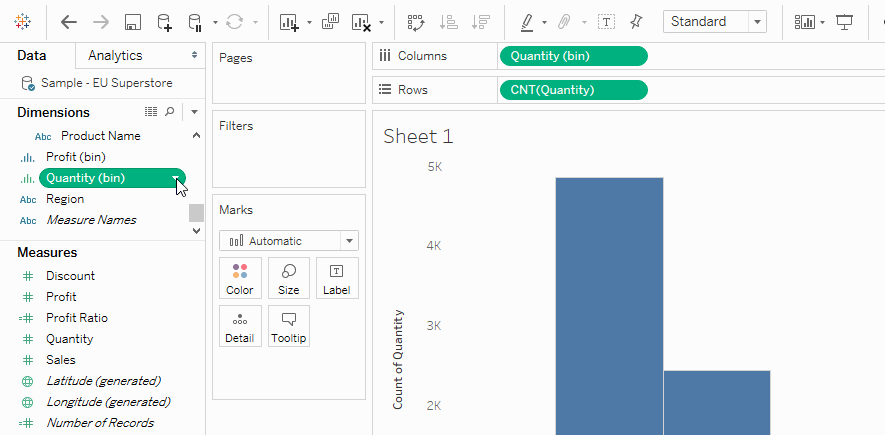Screen dimensions: 885x435
Task: Toggle view data as list icon in Dimensions
Action: (151, 112)
